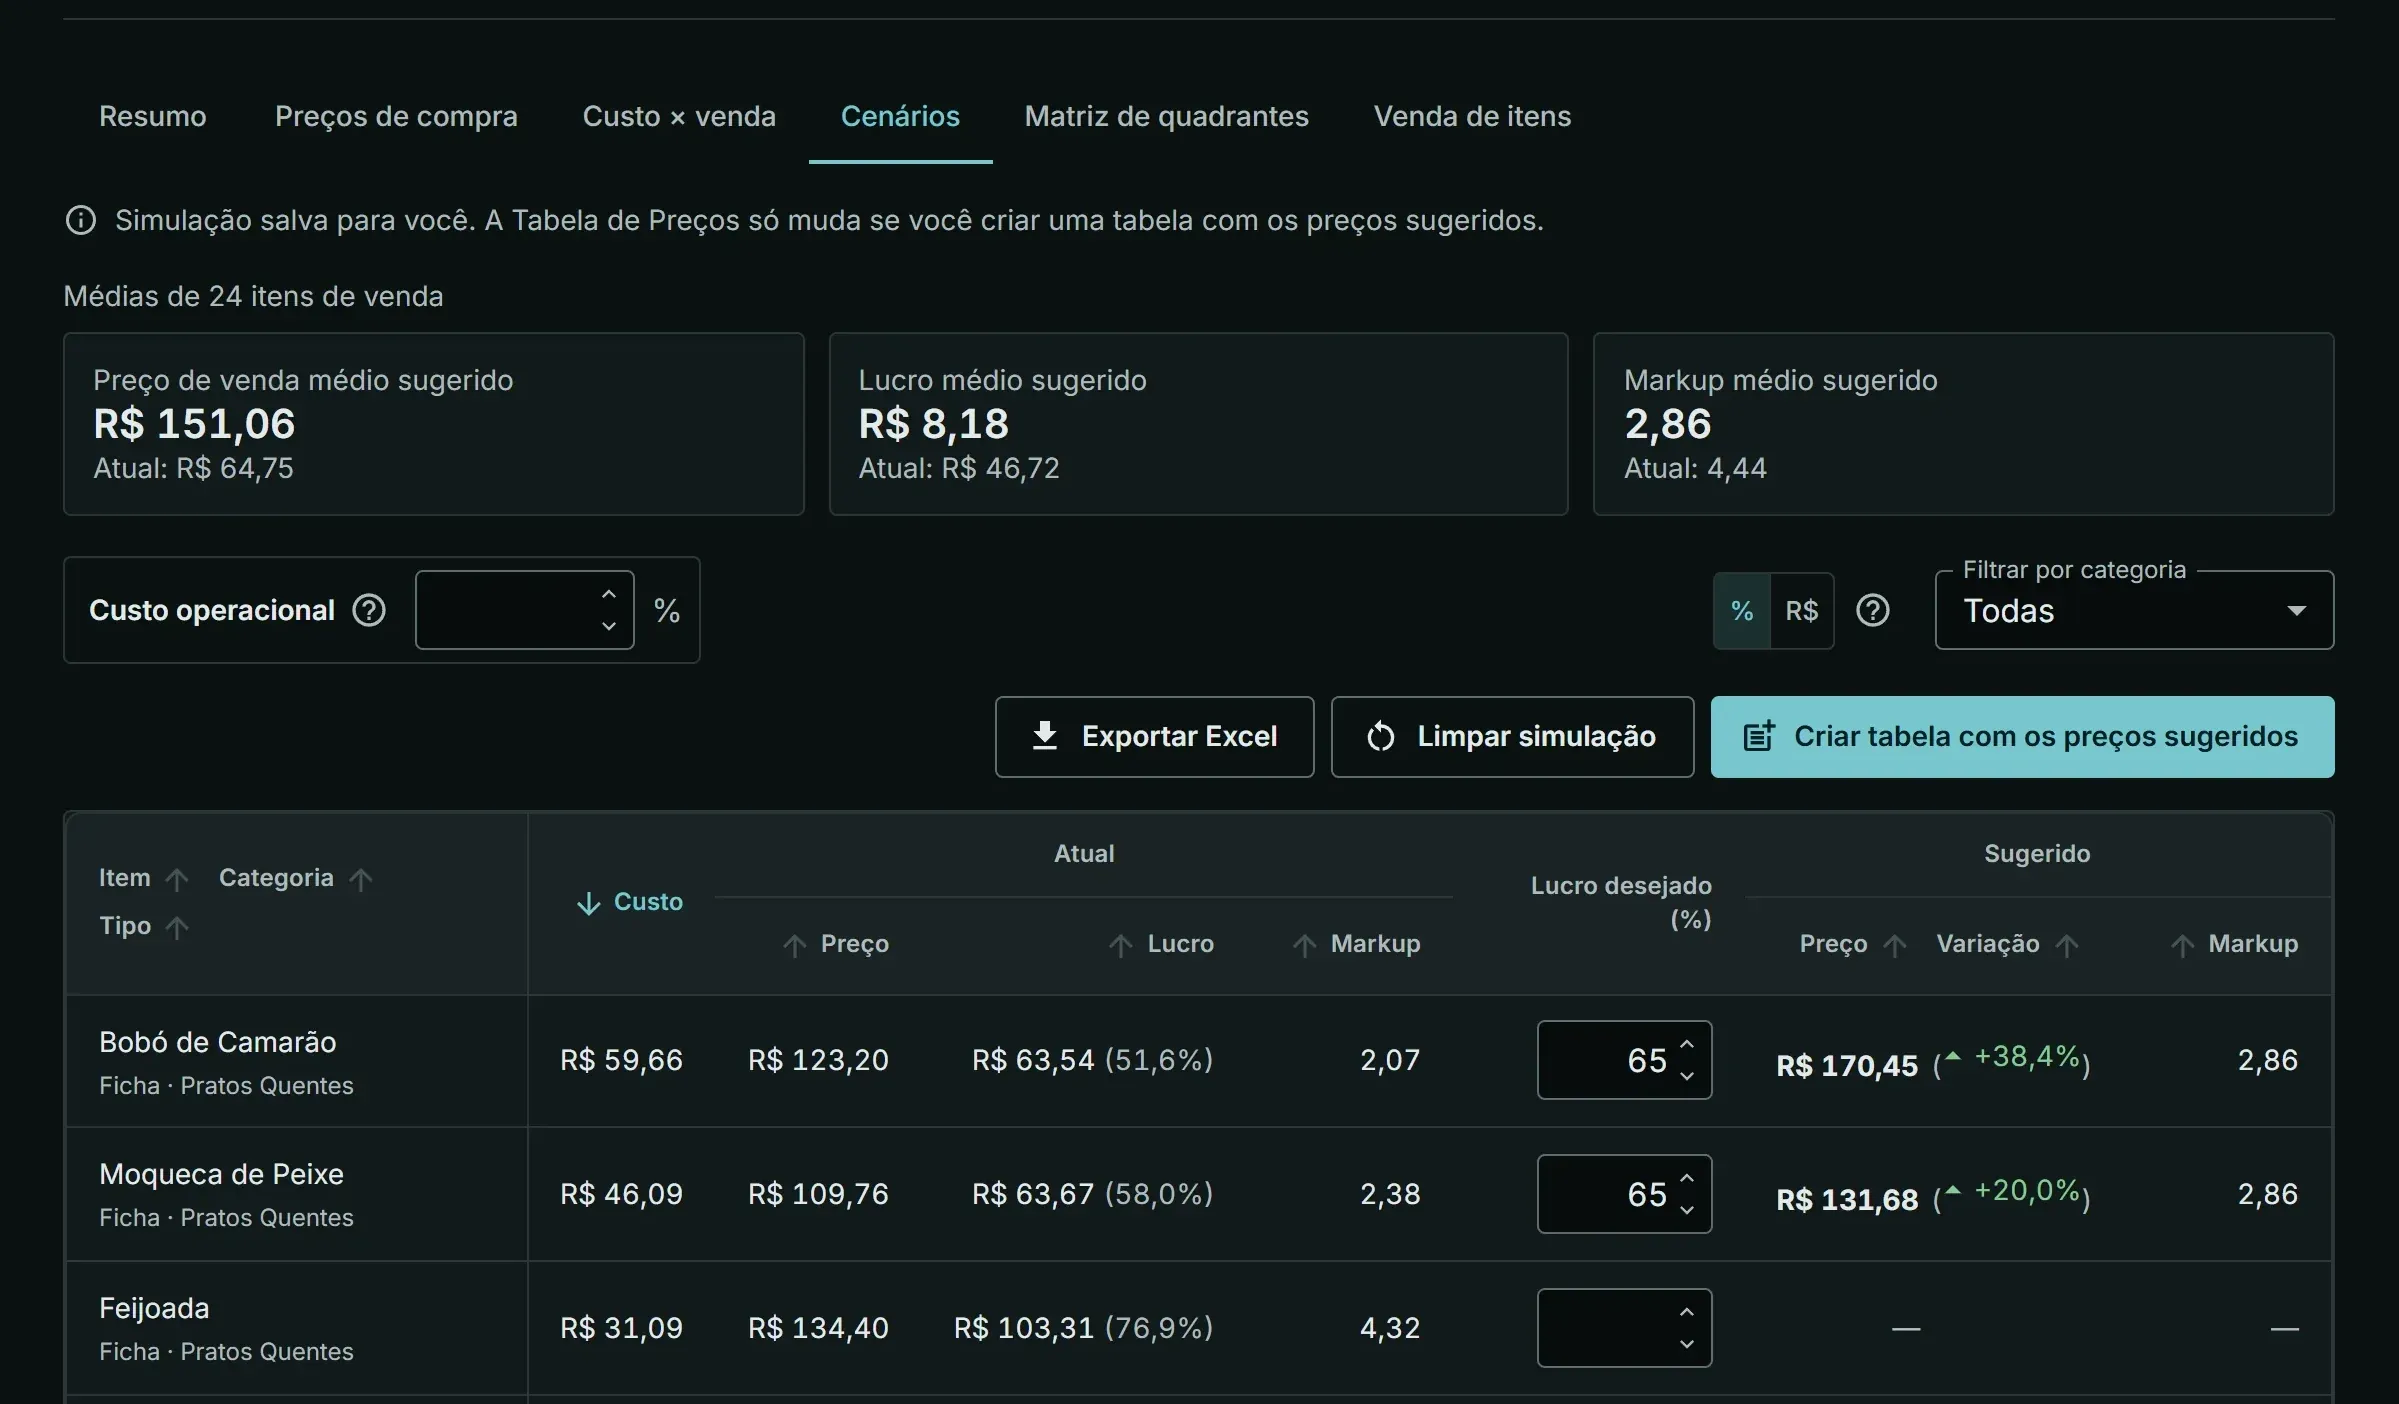Go to the Resumo tab

[x=153, y=116]
